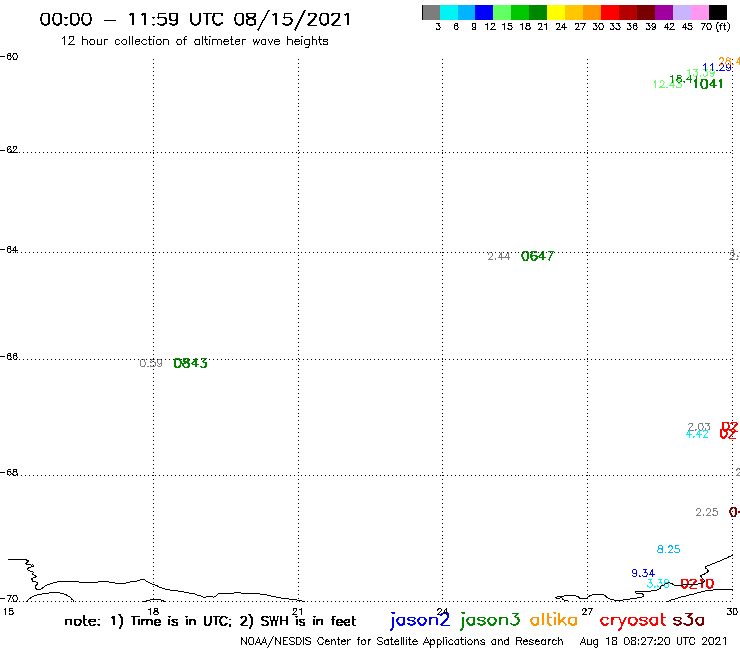
Task: Click the '00:00 – 11:59 UTC 08/15/2021' title
Action: pos(195,20)
